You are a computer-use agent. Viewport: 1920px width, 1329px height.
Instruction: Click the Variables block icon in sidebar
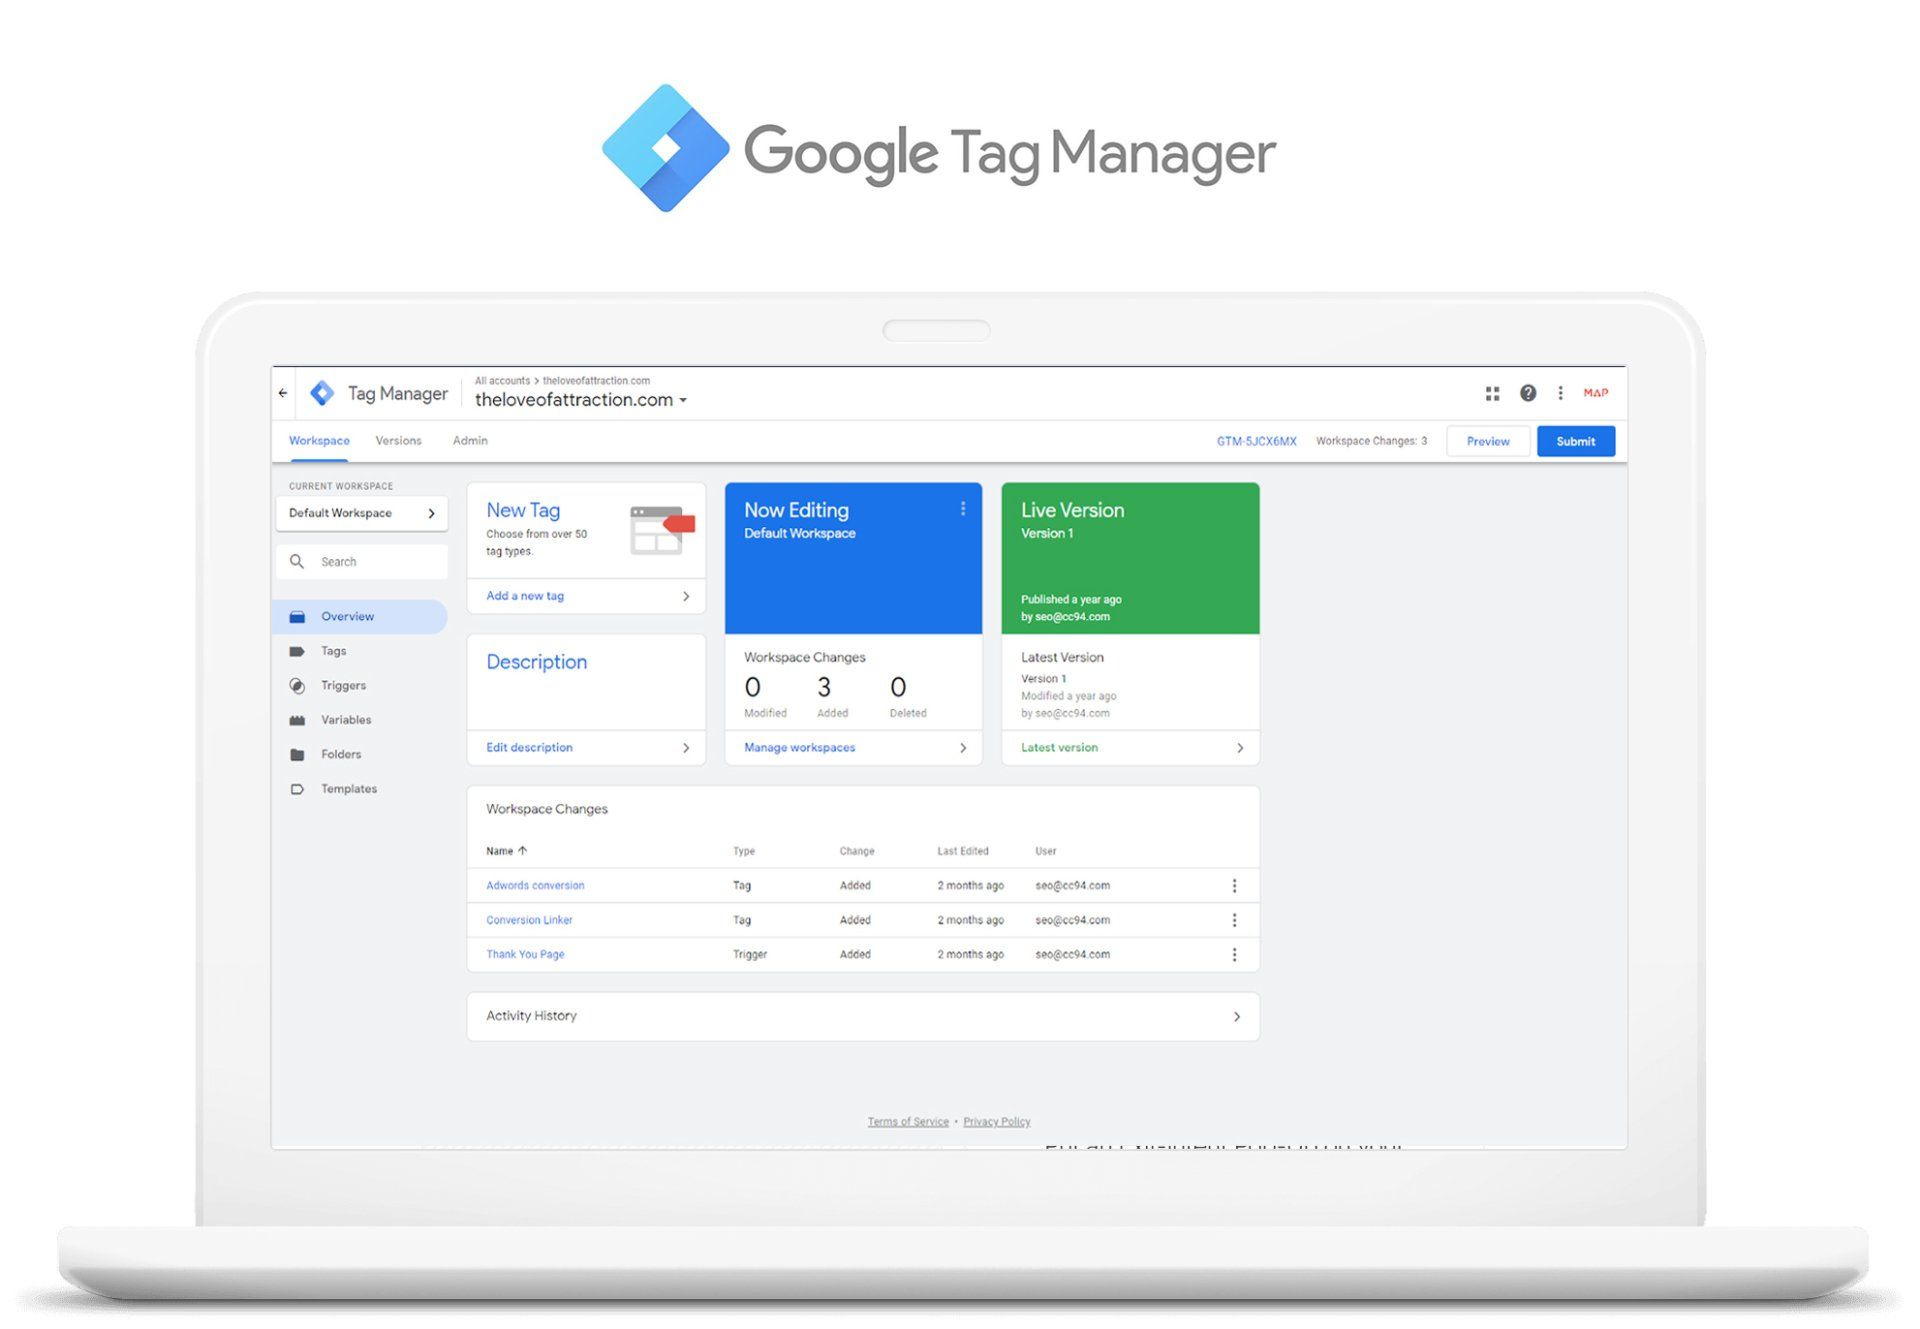pyautogui.click(x=297, y=720)
